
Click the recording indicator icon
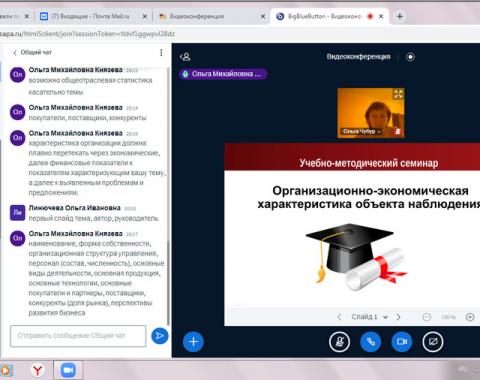410,57
